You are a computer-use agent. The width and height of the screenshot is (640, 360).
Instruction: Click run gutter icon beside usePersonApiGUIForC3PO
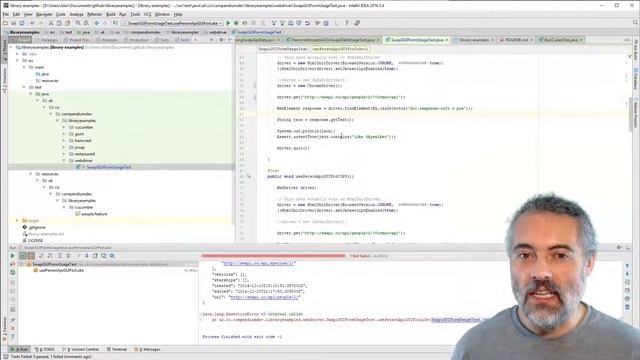click(x=249, y=176)
